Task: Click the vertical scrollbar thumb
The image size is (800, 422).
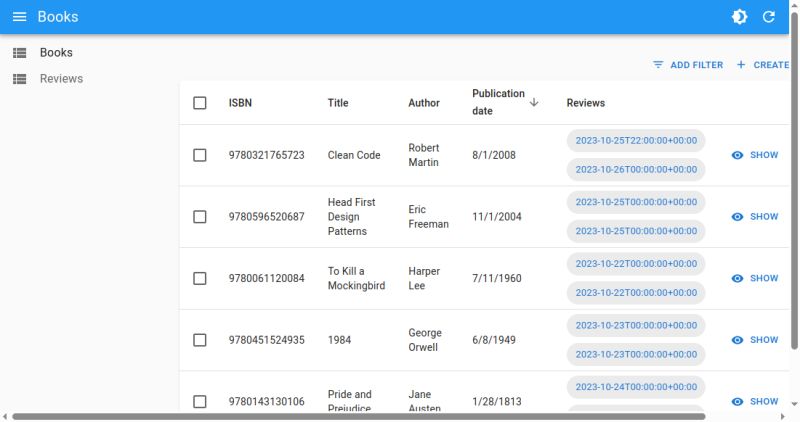Action: (794, 180)
